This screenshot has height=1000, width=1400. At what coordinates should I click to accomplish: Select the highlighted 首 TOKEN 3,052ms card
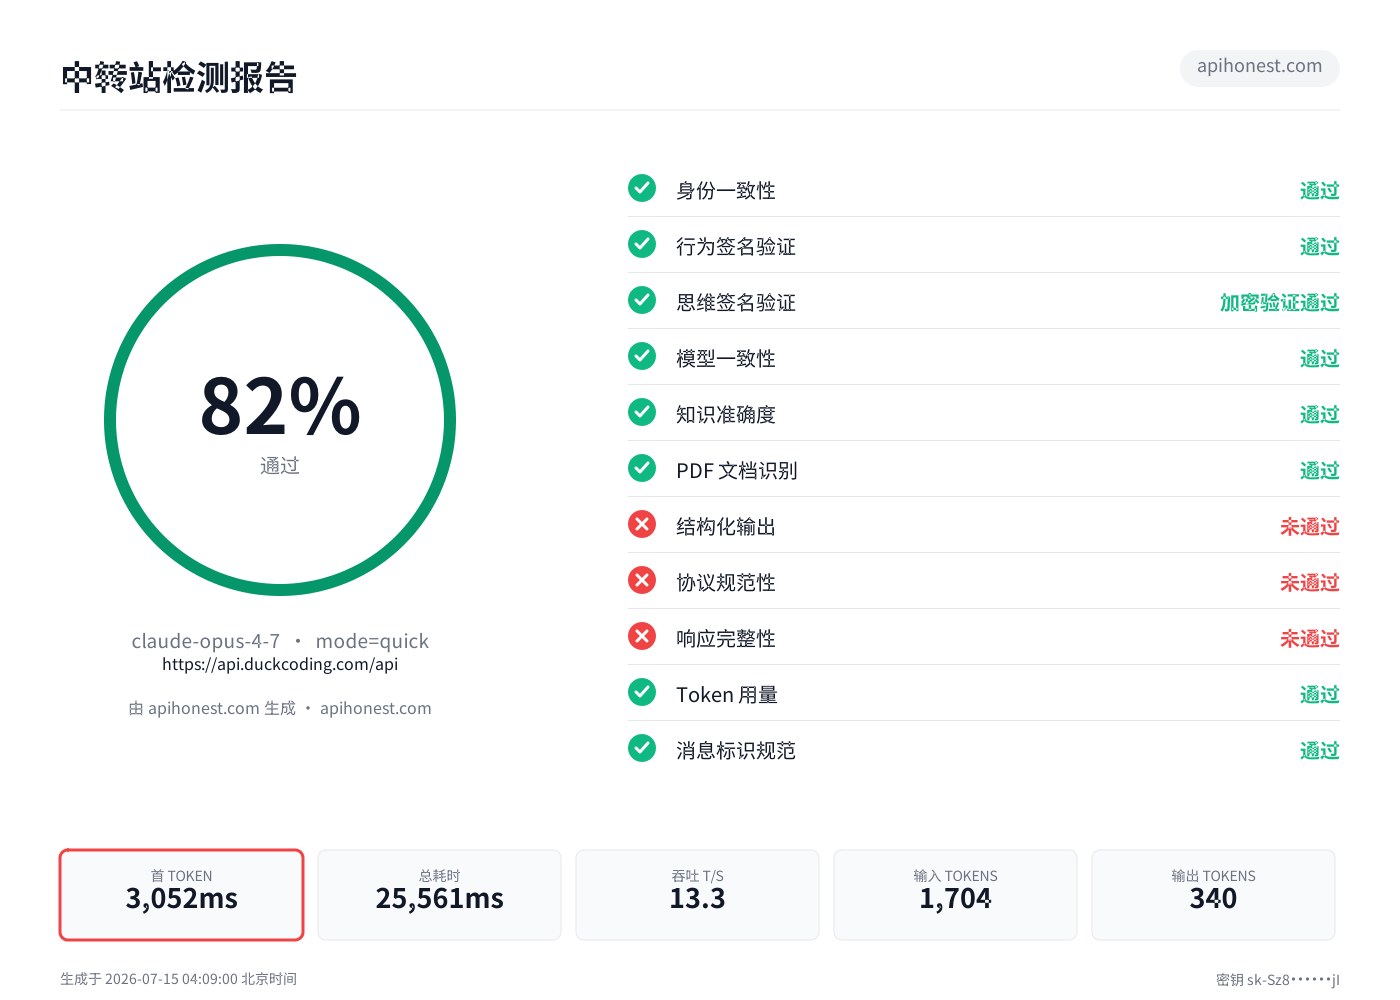(181, 895)
